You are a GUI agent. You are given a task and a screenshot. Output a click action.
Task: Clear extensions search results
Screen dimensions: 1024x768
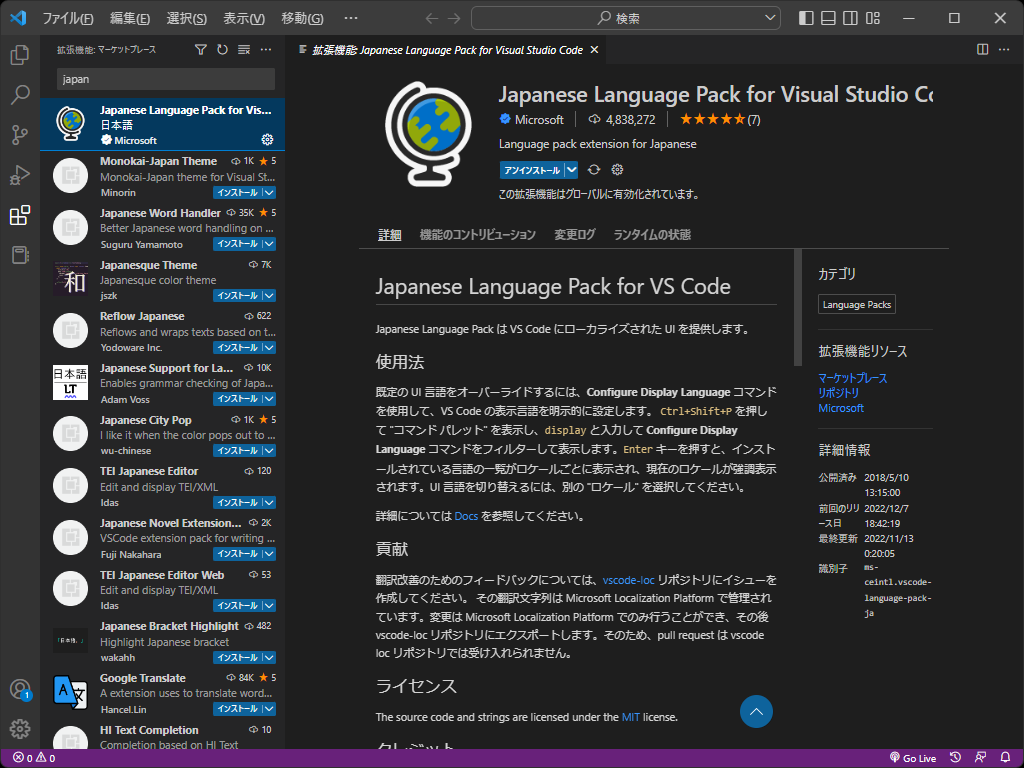[x=244, y=50]
